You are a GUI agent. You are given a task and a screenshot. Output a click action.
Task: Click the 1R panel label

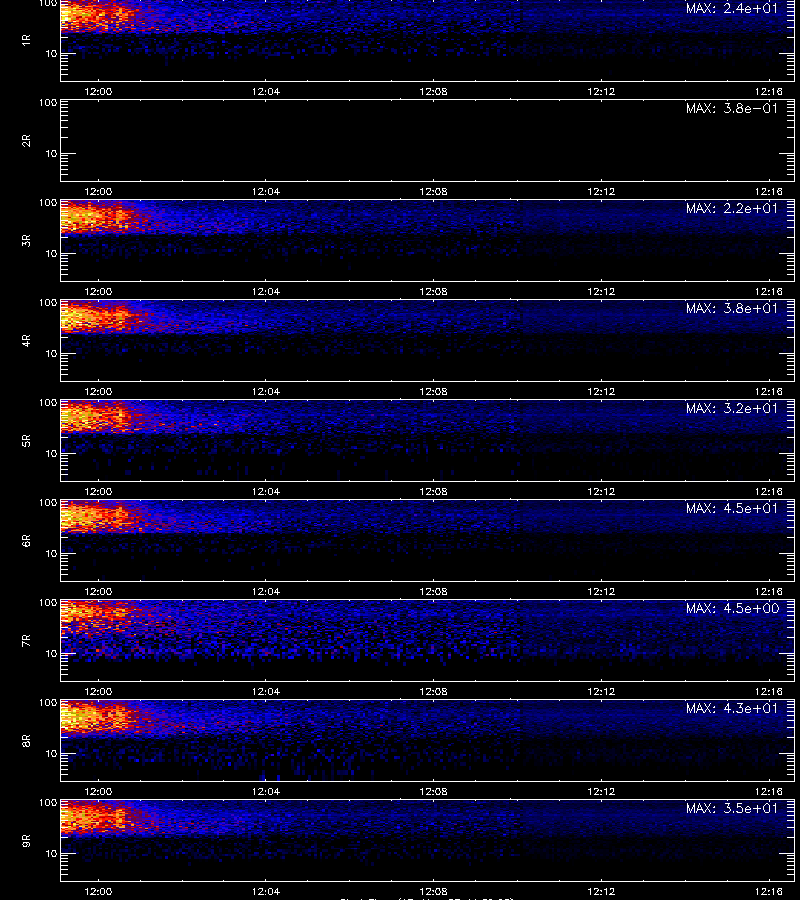click(26, 40)
